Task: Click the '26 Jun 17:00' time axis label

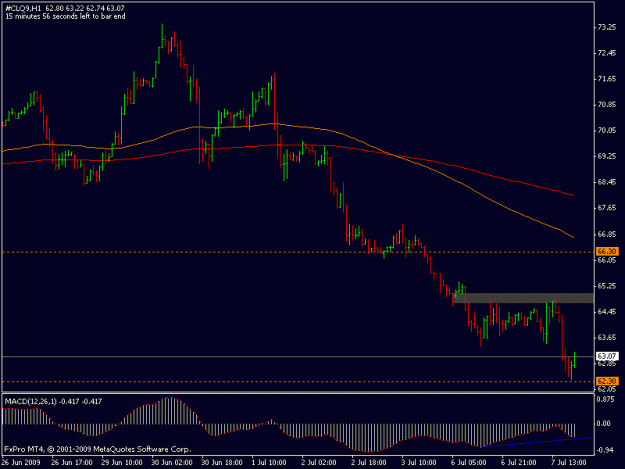Action: 72,463
